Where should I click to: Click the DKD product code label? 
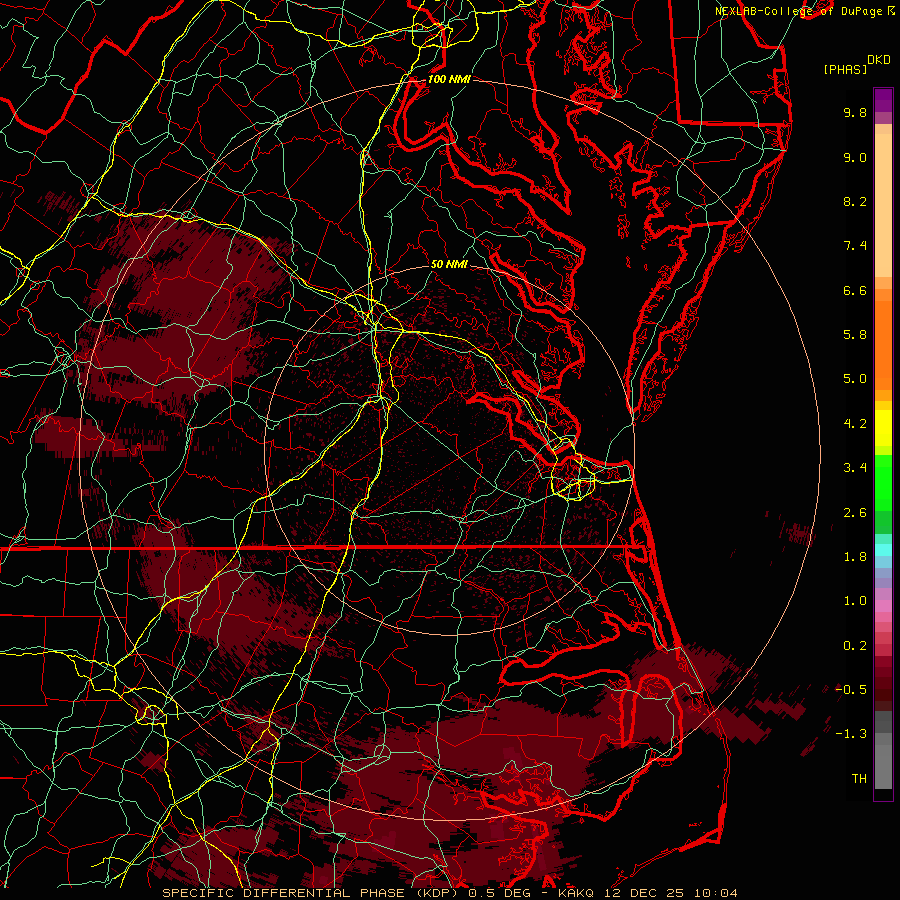click(x=879, y=60)
